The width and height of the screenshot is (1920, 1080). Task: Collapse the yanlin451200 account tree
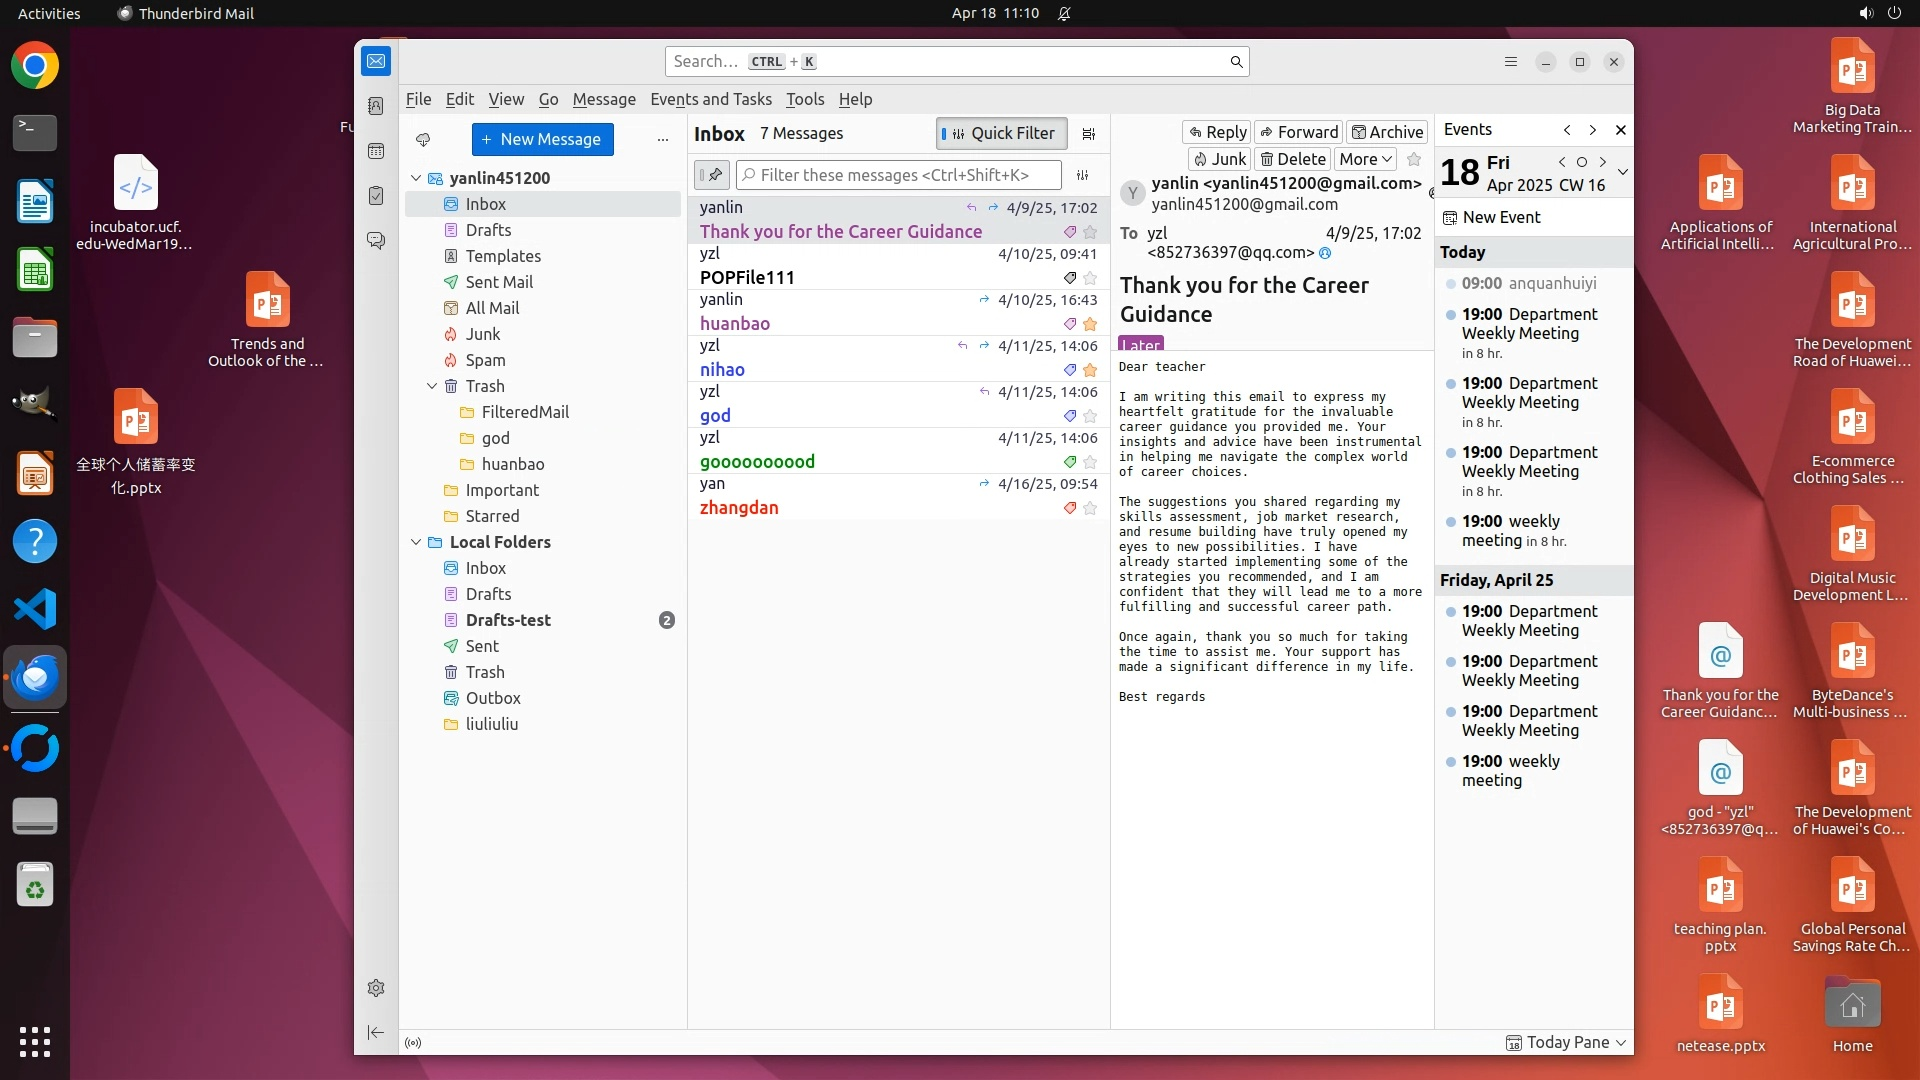click(x=416, y=178)
